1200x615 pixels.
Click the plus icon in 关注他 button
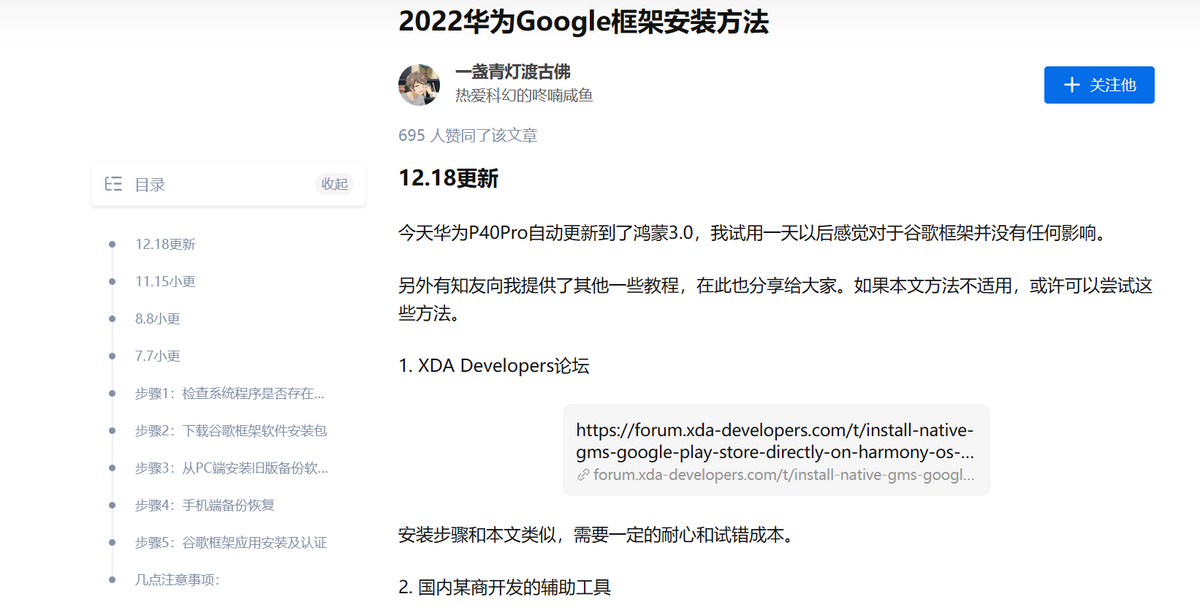click(1071, 85)
